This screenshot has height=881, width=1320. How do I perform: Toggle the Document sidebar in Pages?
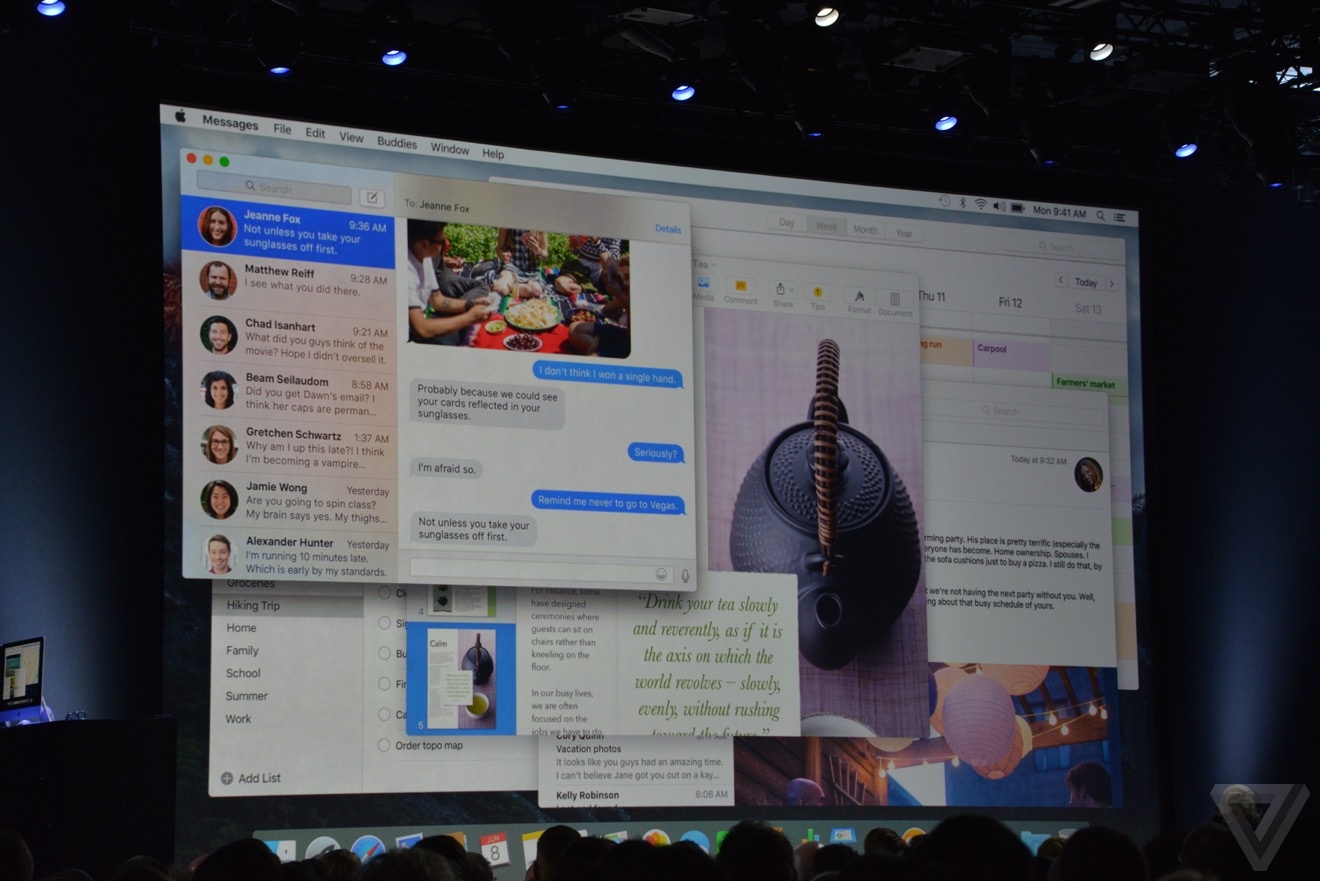[896, 298]
